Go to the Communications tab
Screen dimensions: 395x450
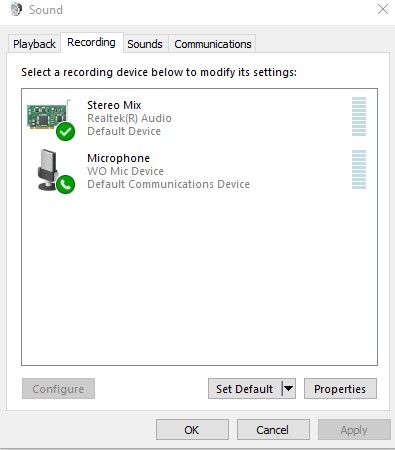point(213,44)
